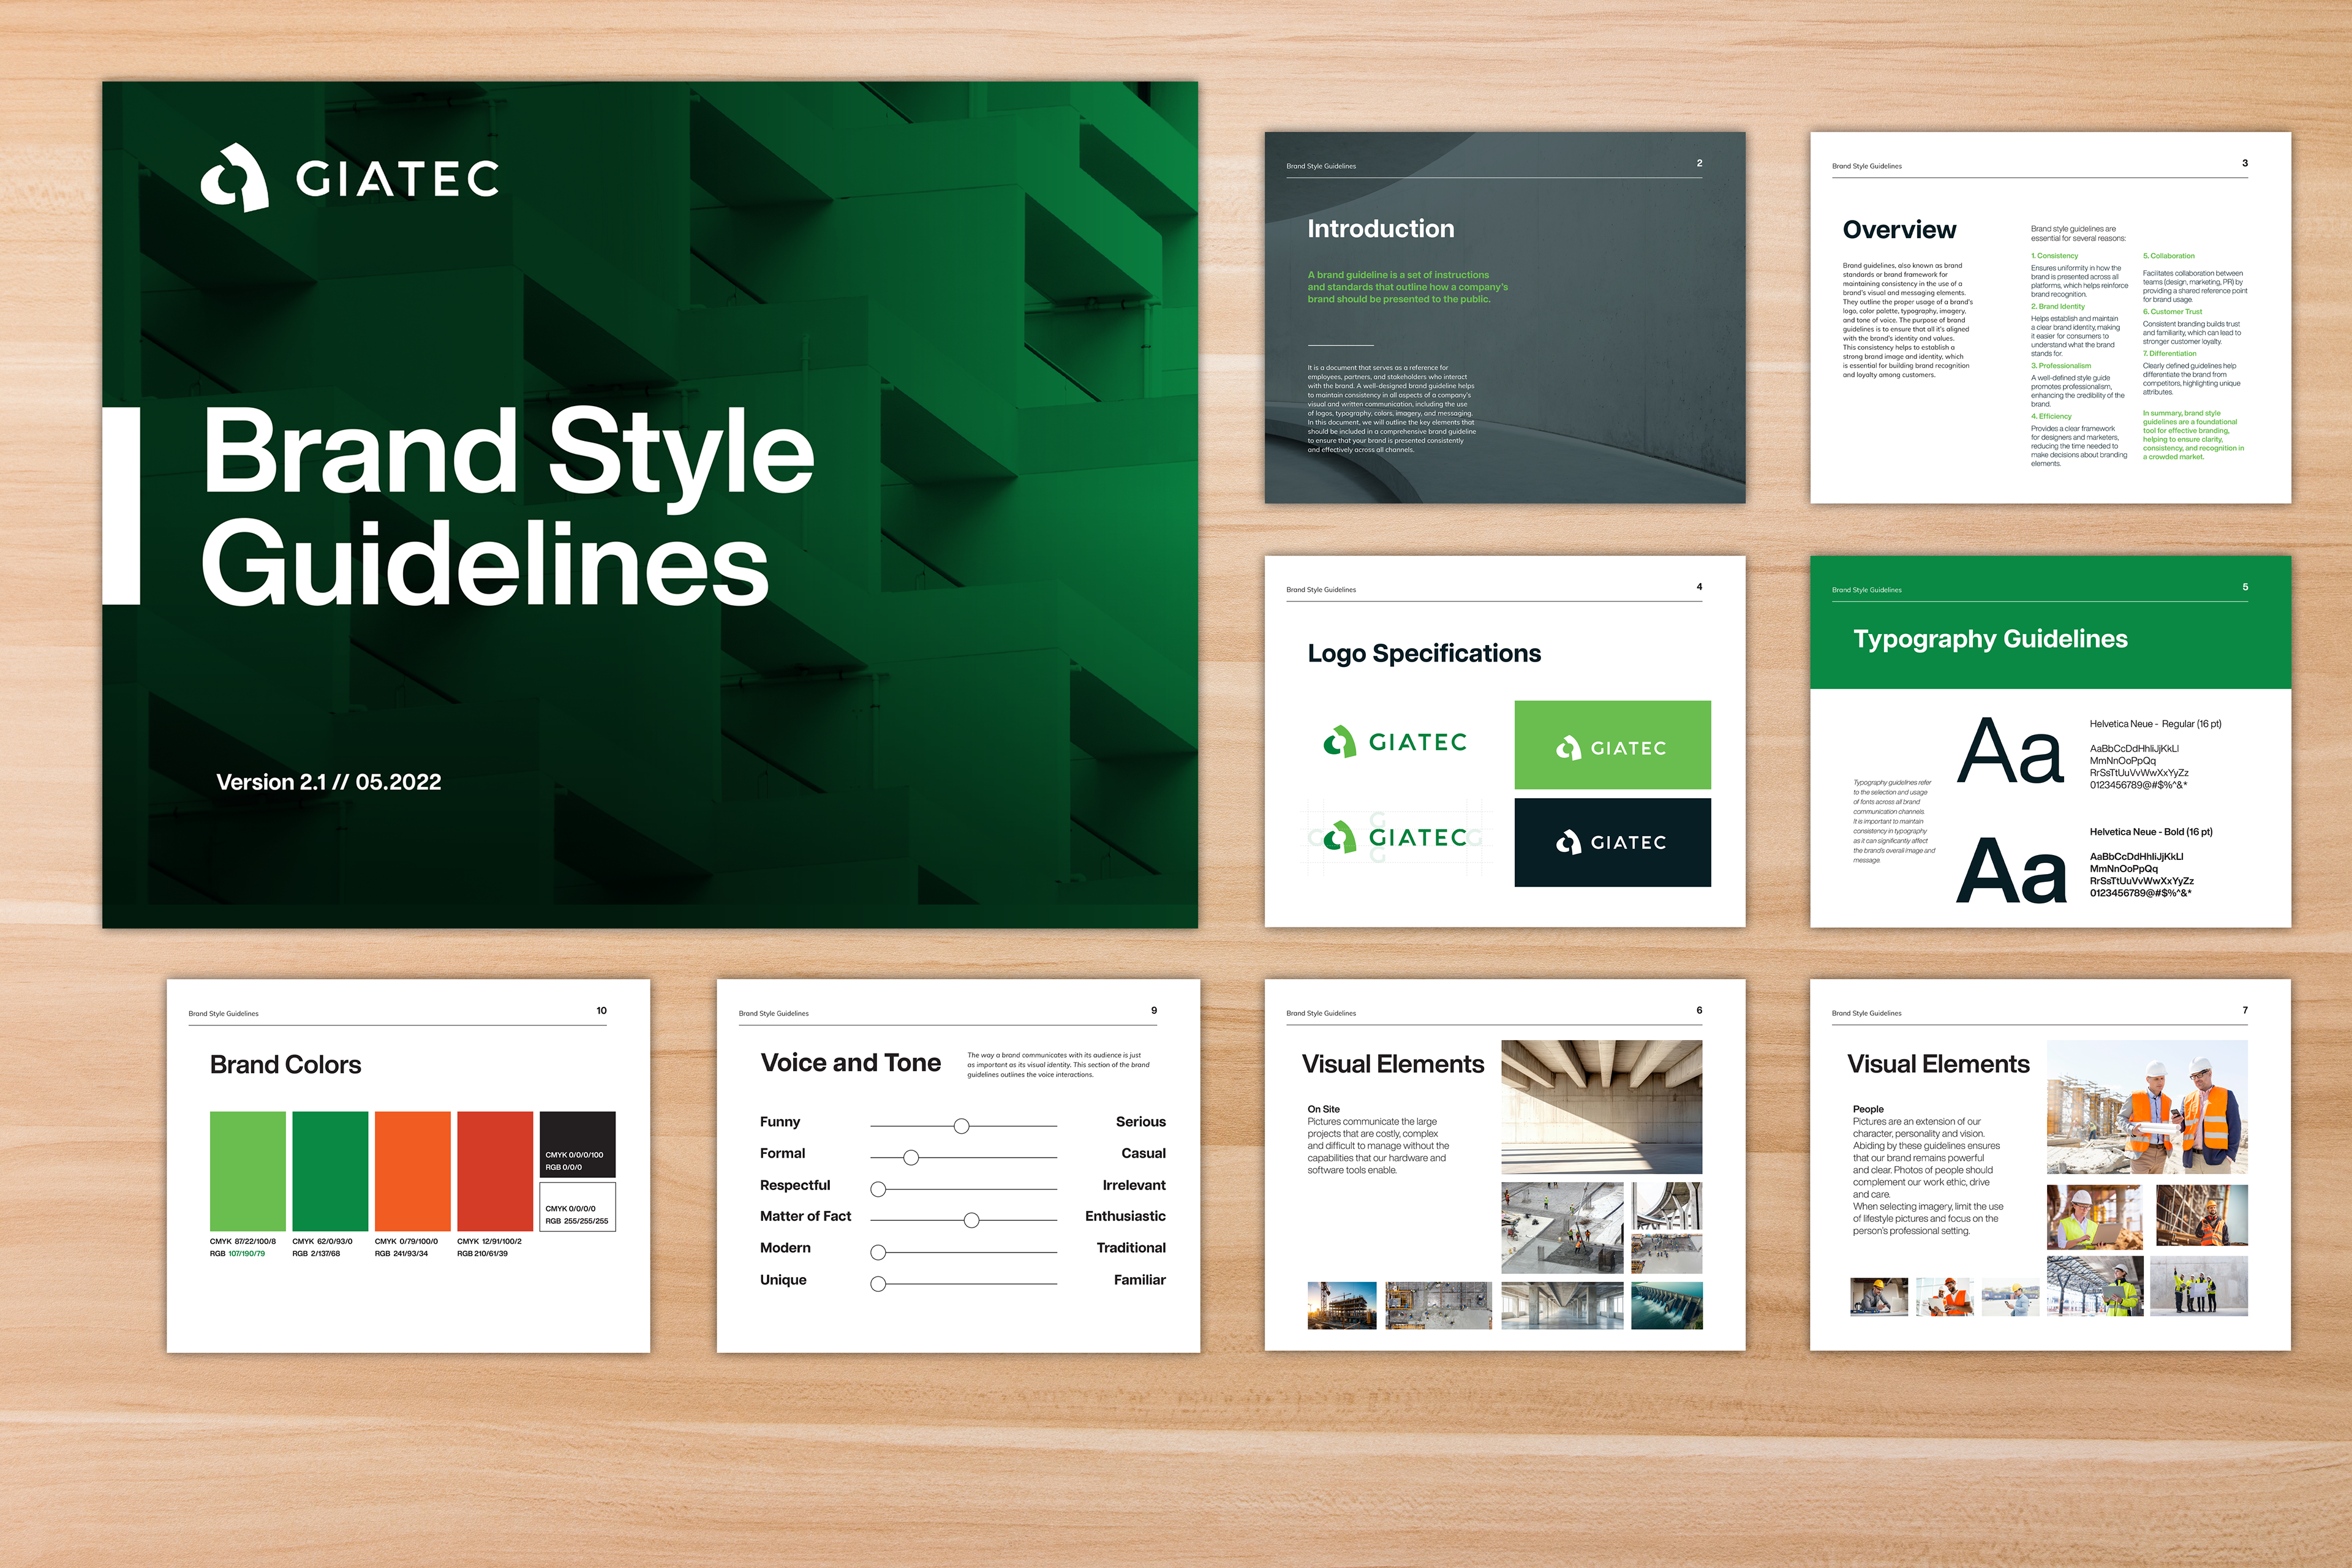Click the green Giatec logo on white background
Screen dimensions: 2352x1568
(x=1395, y=742)
